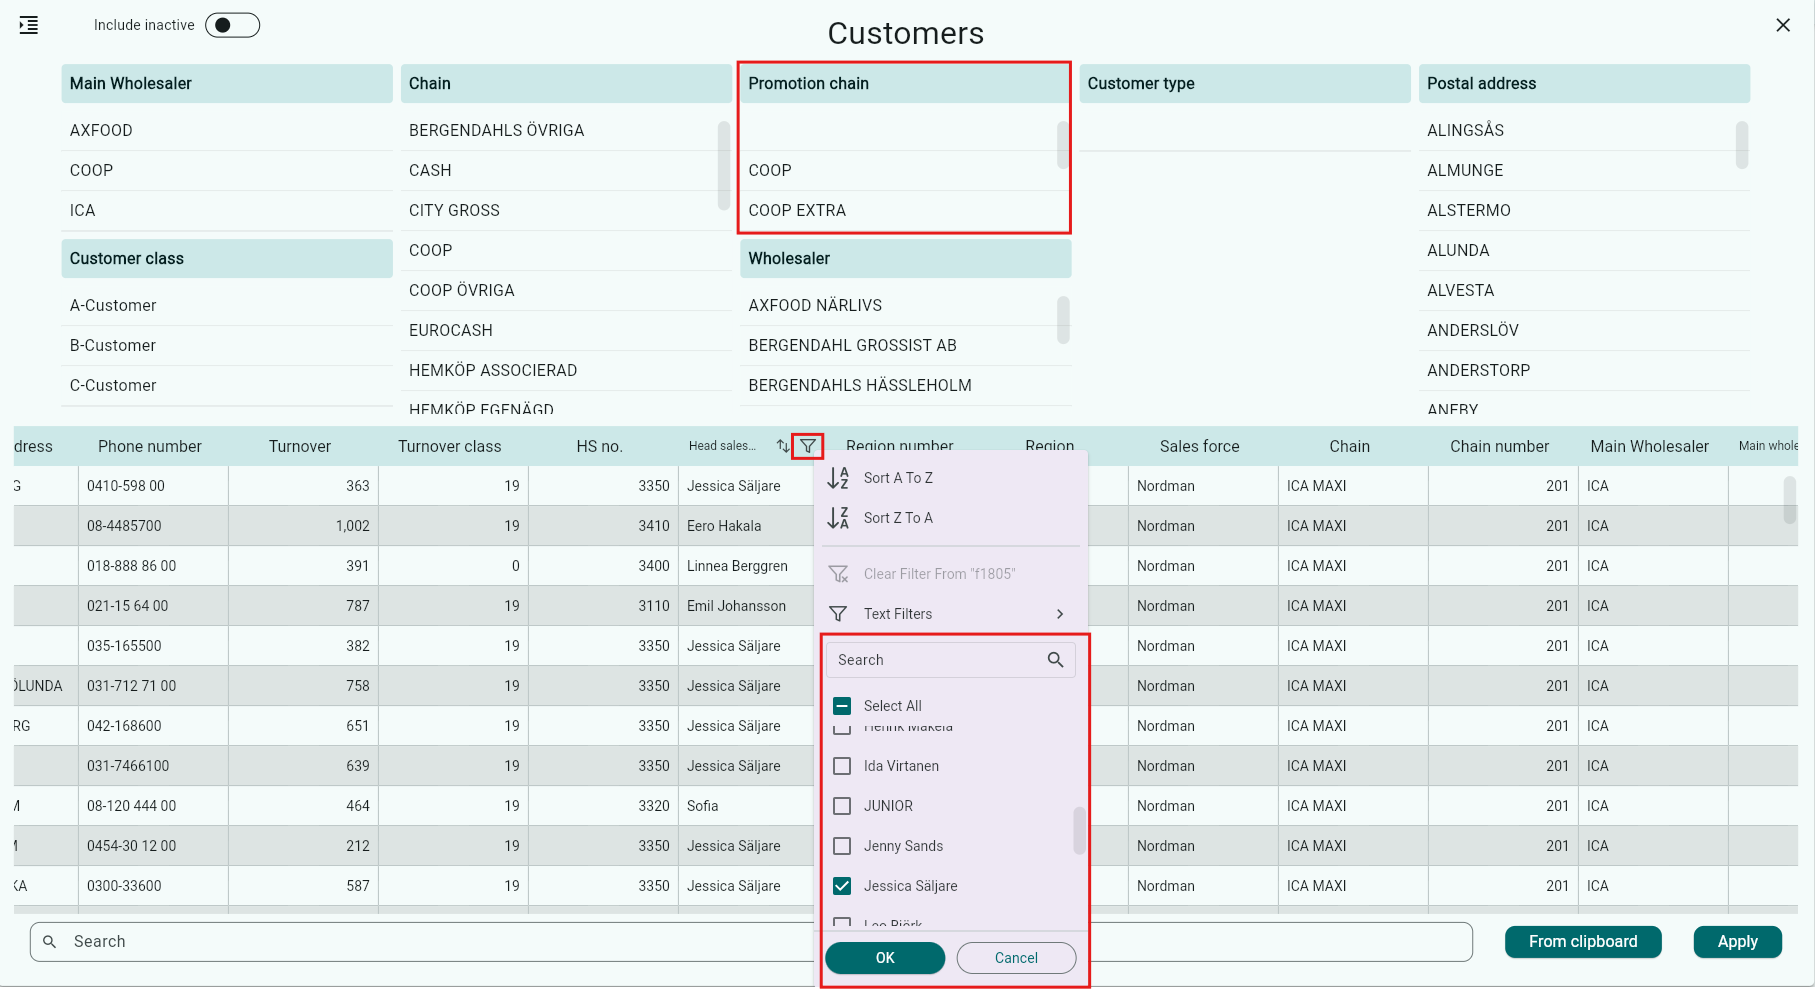Click the HS no. column header

click(600, 446)
